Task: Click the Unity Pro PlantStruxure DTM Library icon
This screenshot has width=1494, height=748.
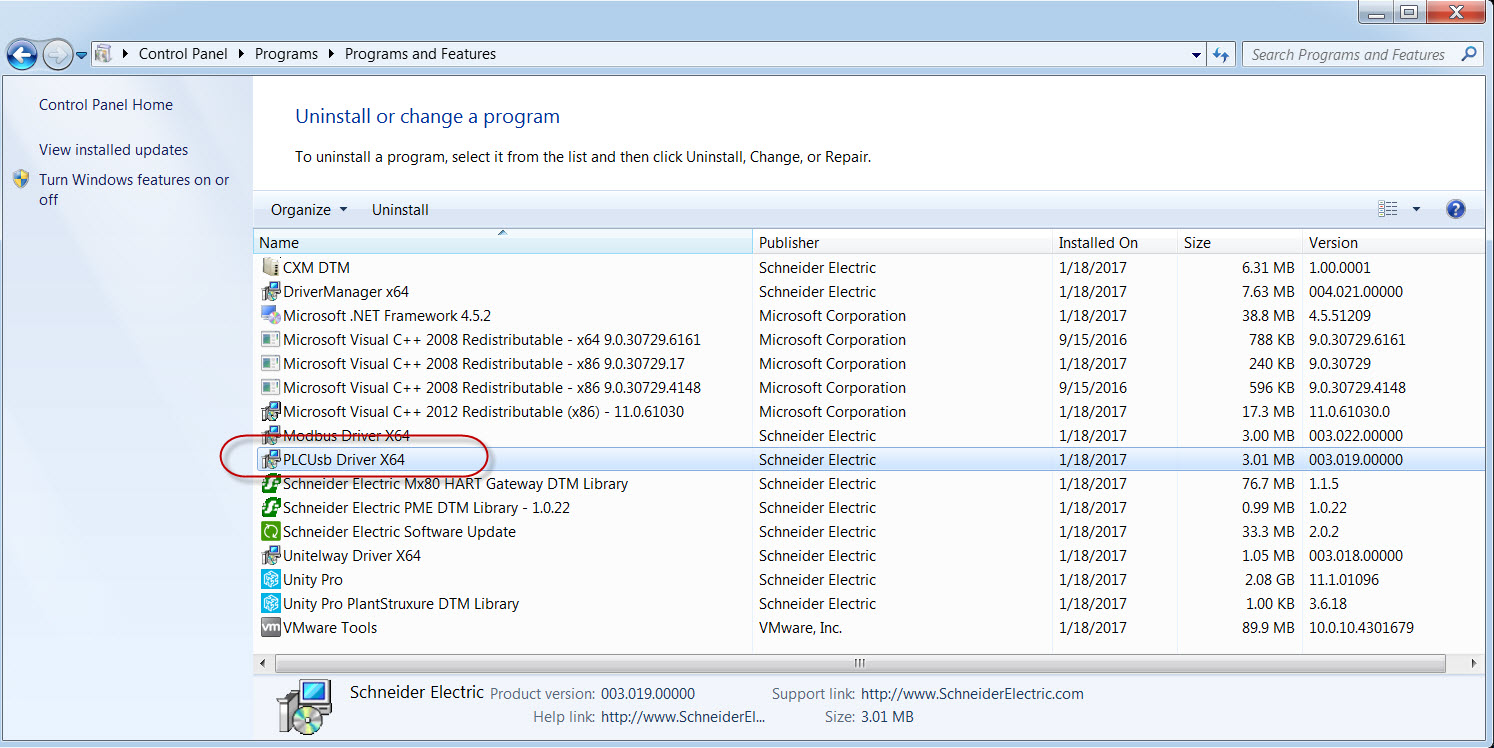Action: 270,603
